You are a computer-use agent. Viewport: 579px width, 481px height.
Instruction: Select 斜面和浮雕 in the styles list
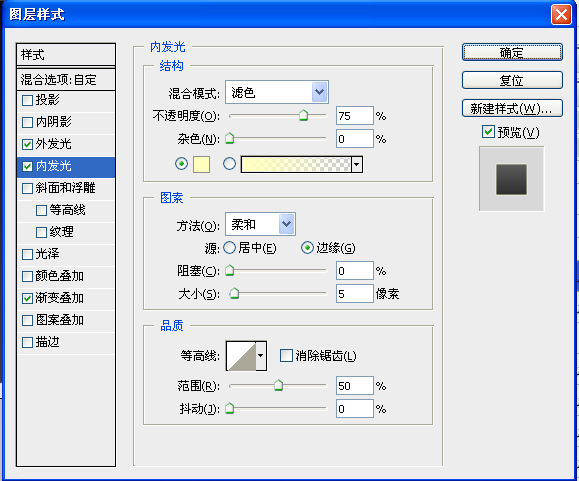pos(66,188)
